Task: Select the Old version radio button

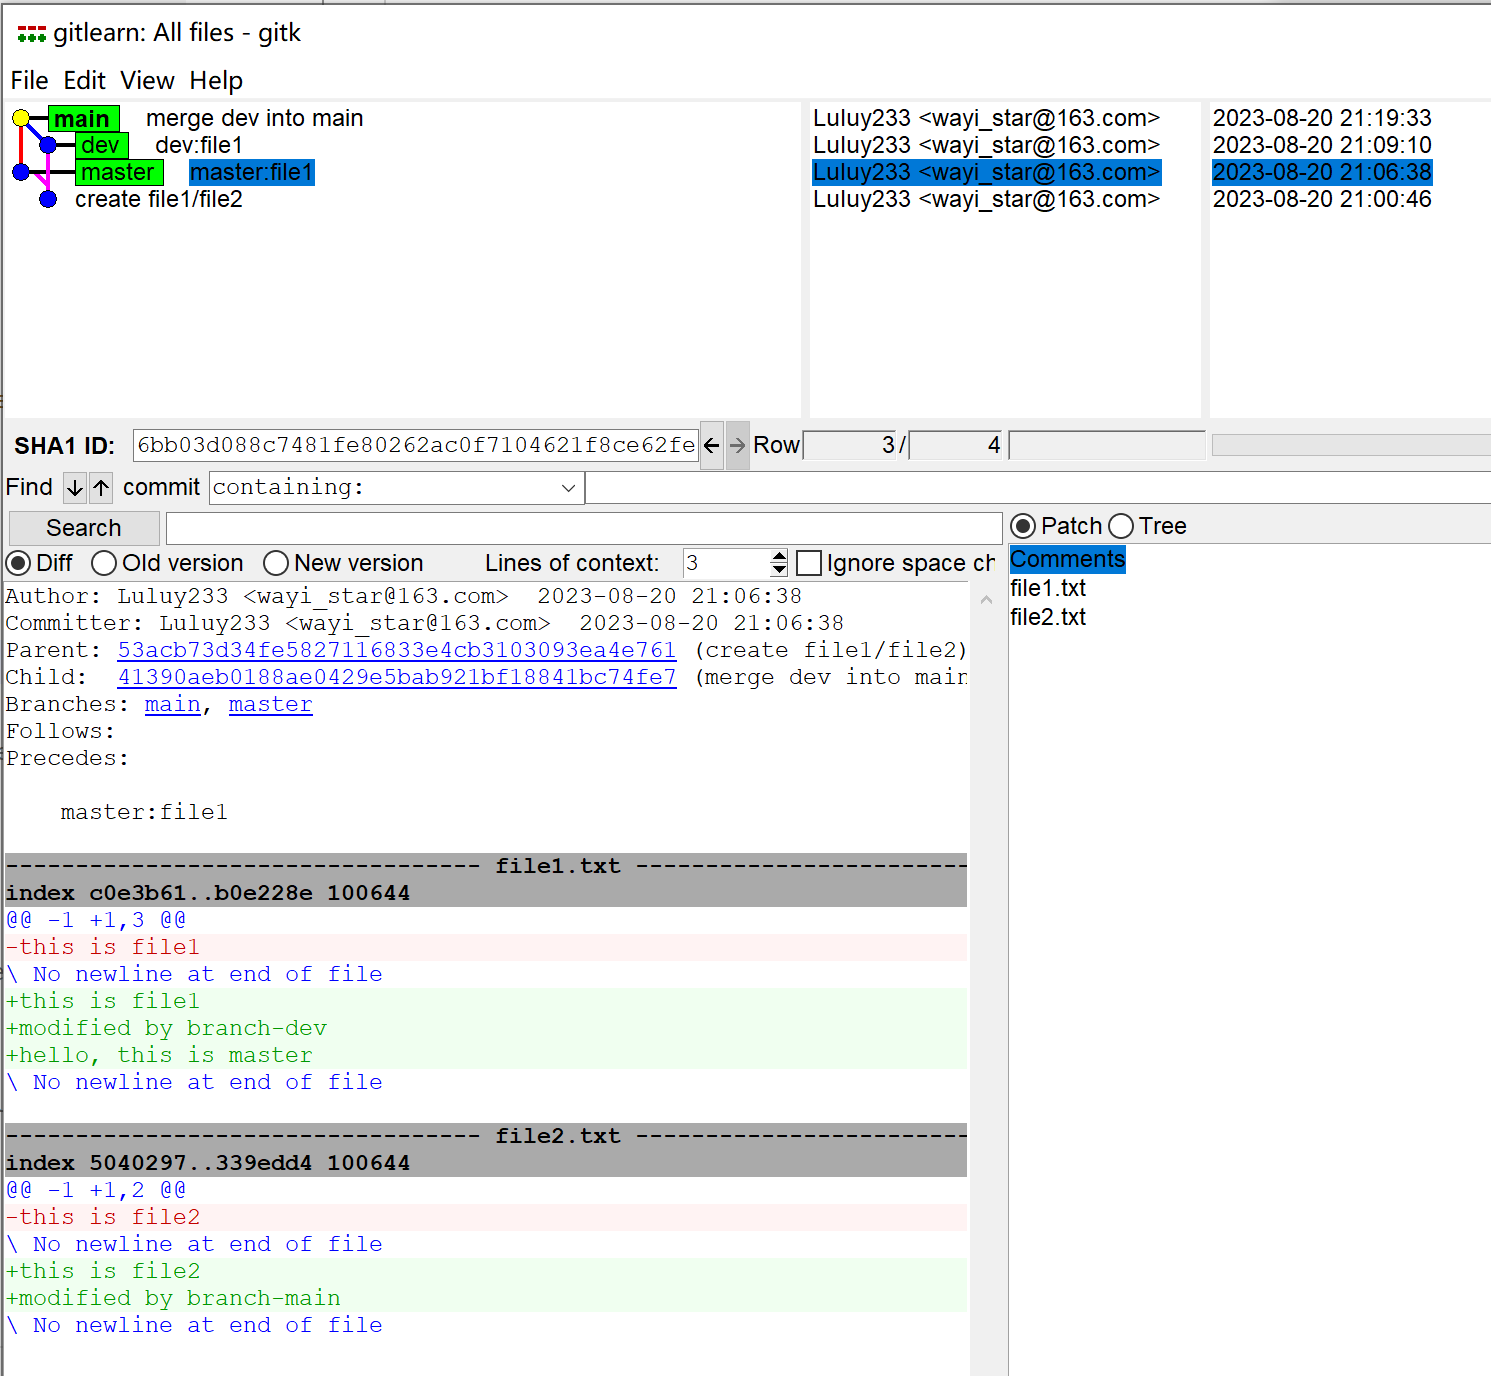Action: point(104,564)
